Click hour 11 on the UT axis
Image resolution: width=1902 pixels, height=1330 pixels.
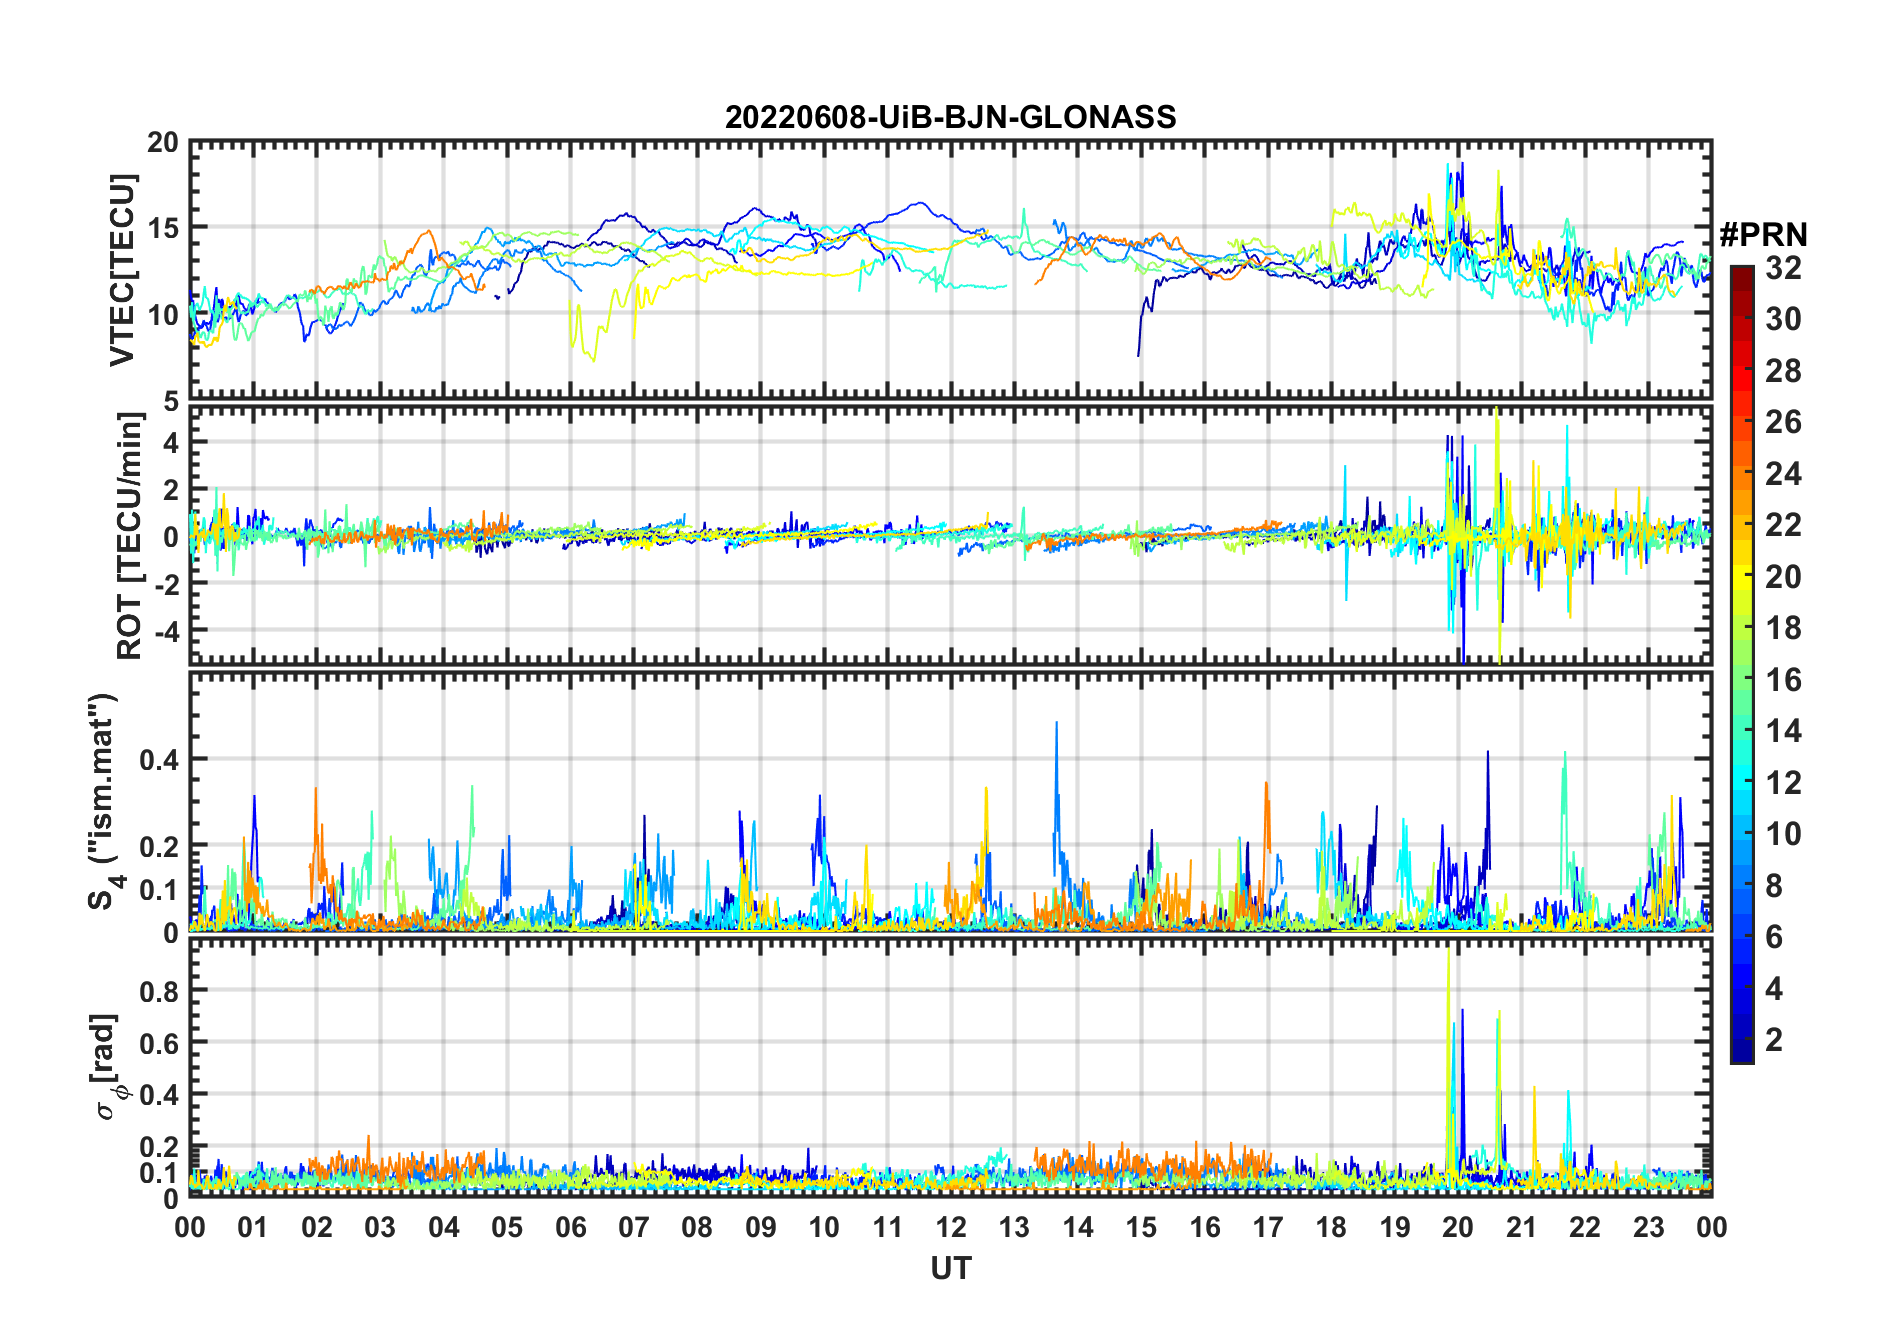point(888,1227)
